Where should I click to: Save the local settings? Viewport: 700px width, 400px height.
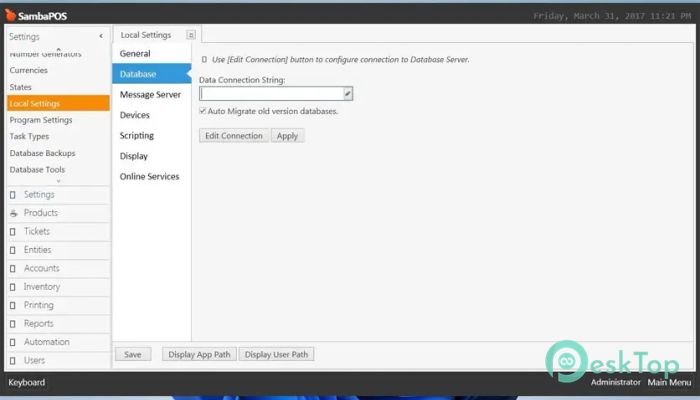click(133, 354)
